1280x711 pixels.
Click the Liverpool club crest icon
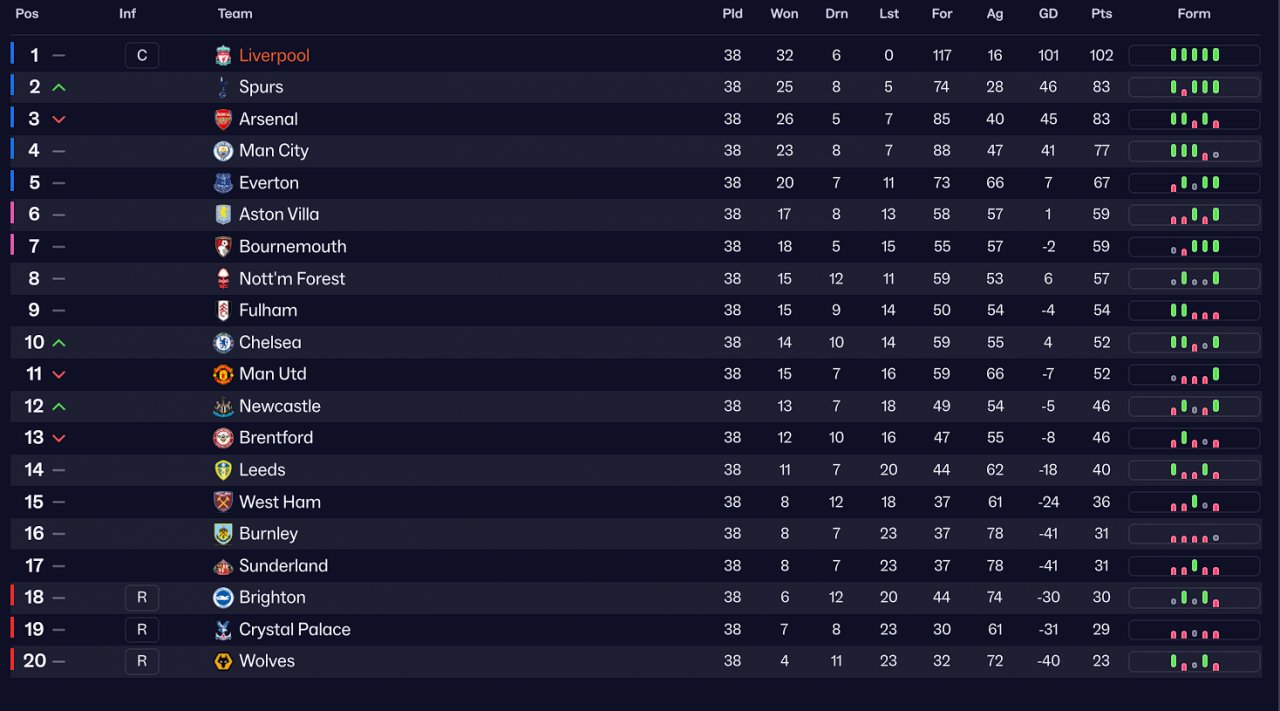tap(223, 56)
